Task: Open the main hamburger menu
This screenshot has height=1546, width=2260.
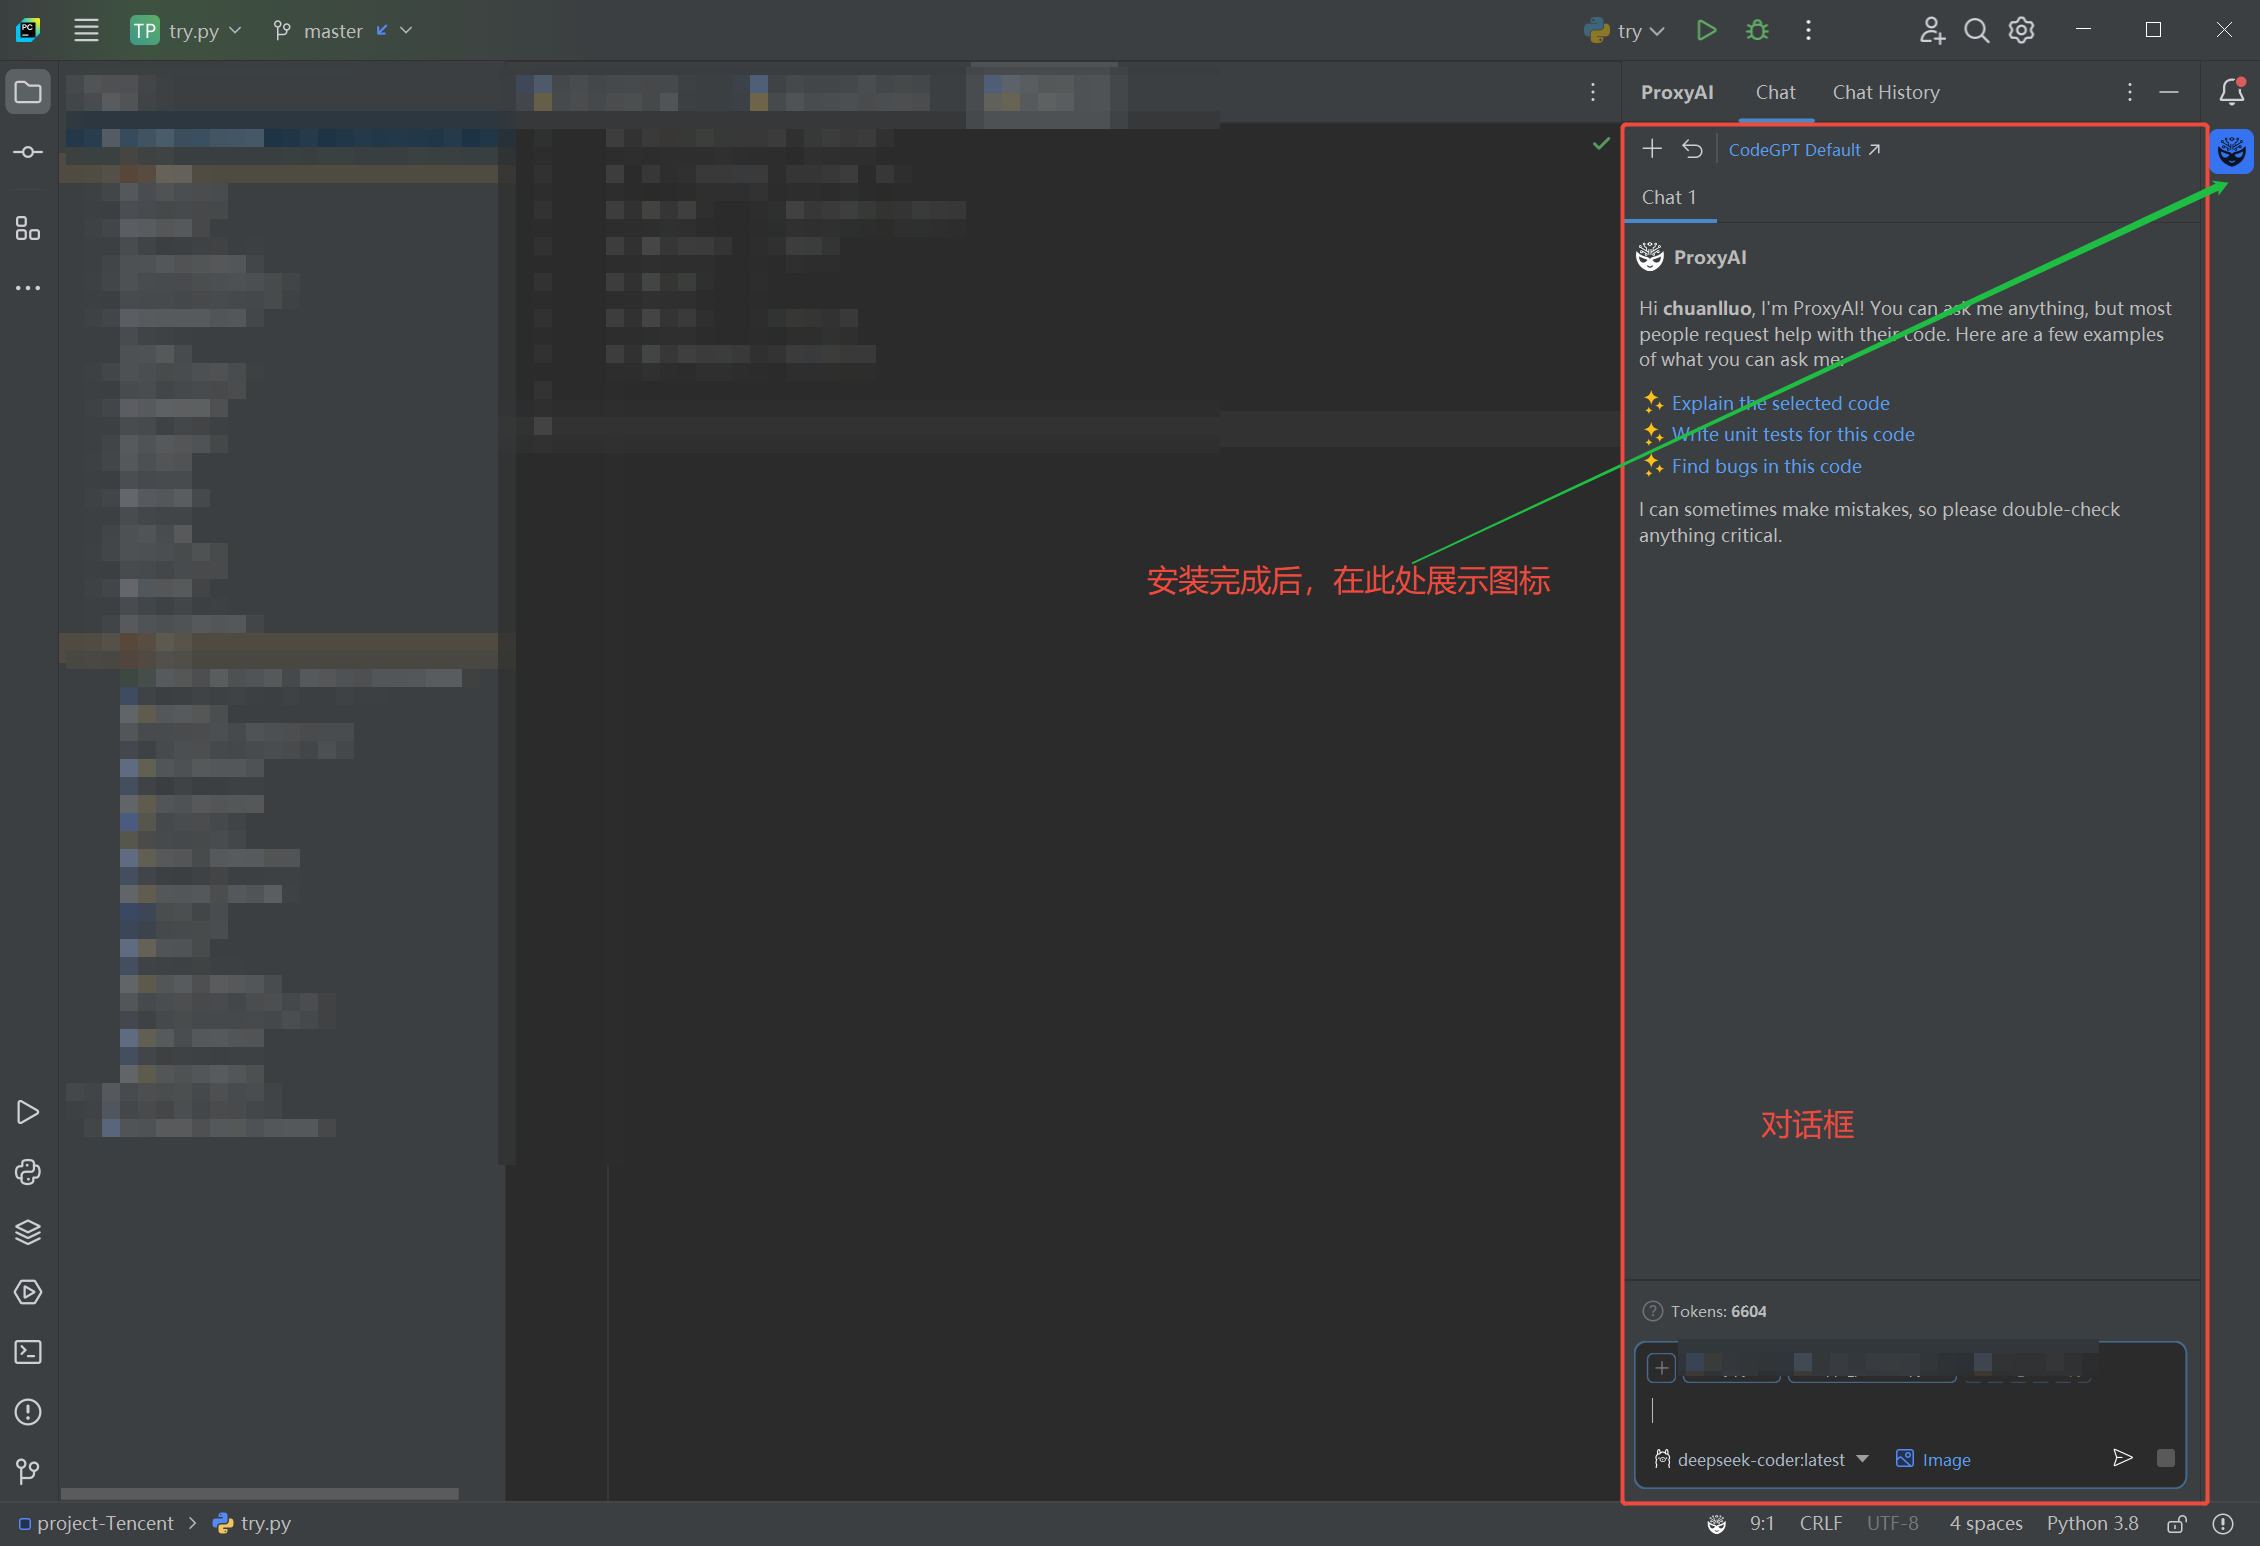Action: [x=86, y=30]
